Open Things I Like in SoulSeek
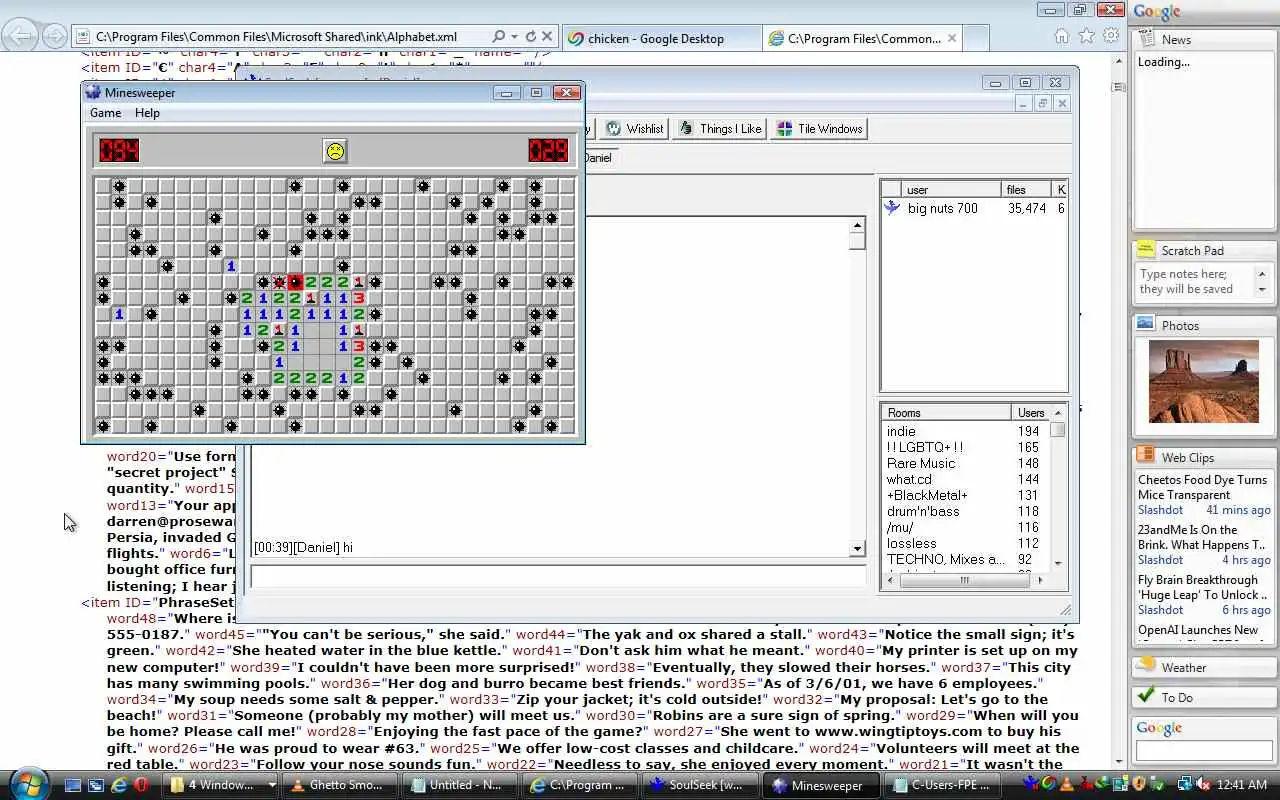This screenshot has width=1280, height=800. pos(720,129)
